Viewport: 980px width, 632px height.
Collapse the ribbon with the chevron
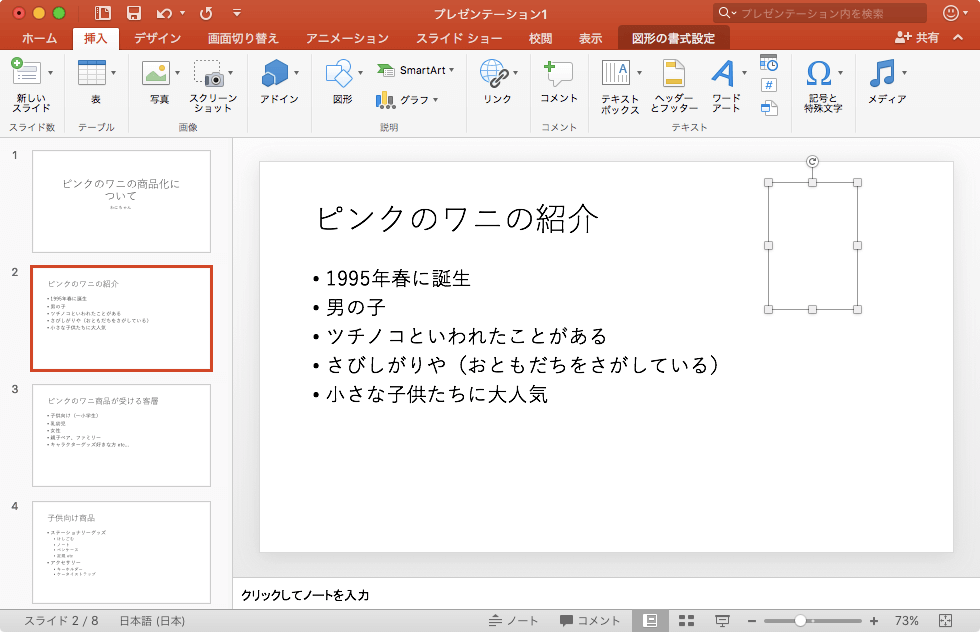coord(958,38)
